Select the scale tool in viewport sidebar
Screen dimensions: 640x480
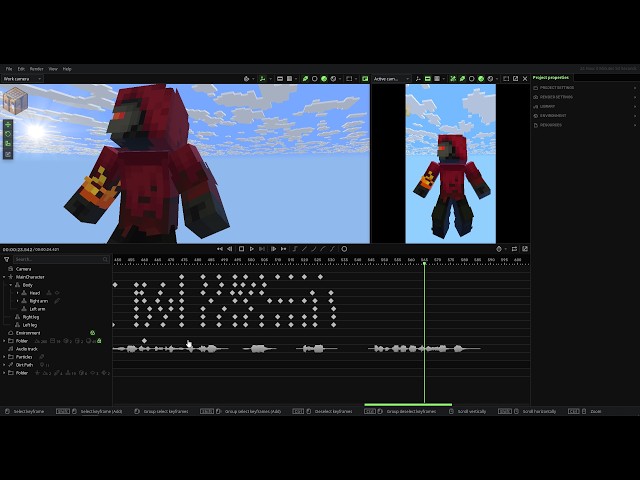8,144
